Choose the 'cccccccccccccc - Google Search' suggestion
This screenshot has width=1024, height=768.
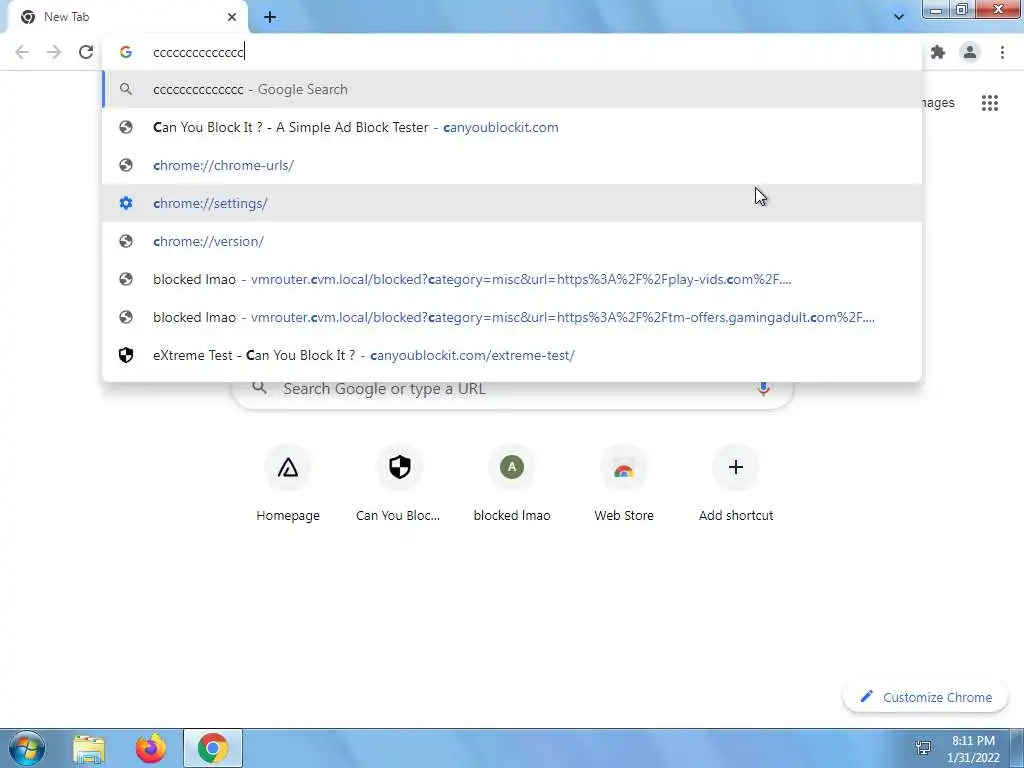(x=512, y=89)
